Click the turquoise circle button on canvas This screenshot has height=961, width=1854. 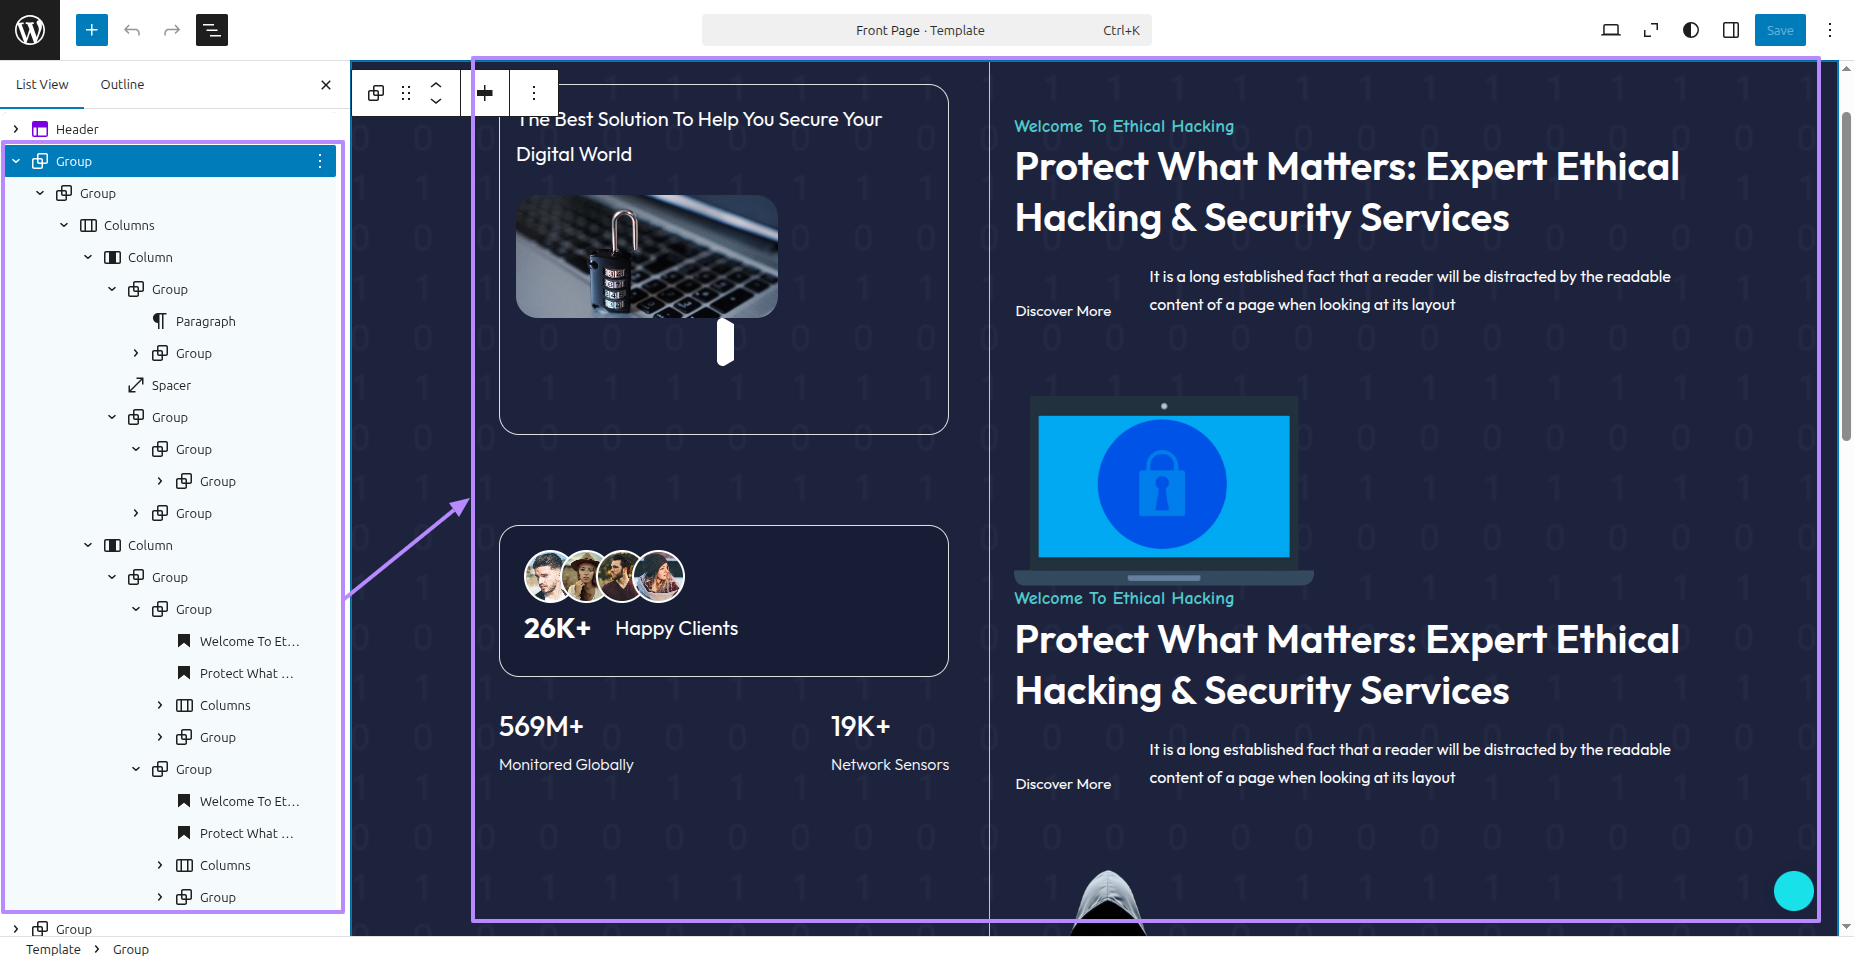click(x=1794, y=891)
